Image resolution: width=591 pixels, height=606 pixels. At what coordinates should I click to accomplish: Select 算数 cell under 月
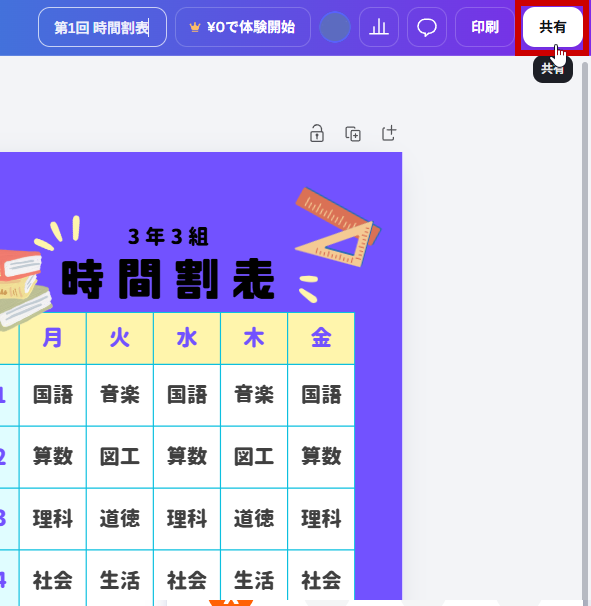(x=53, y=457)
